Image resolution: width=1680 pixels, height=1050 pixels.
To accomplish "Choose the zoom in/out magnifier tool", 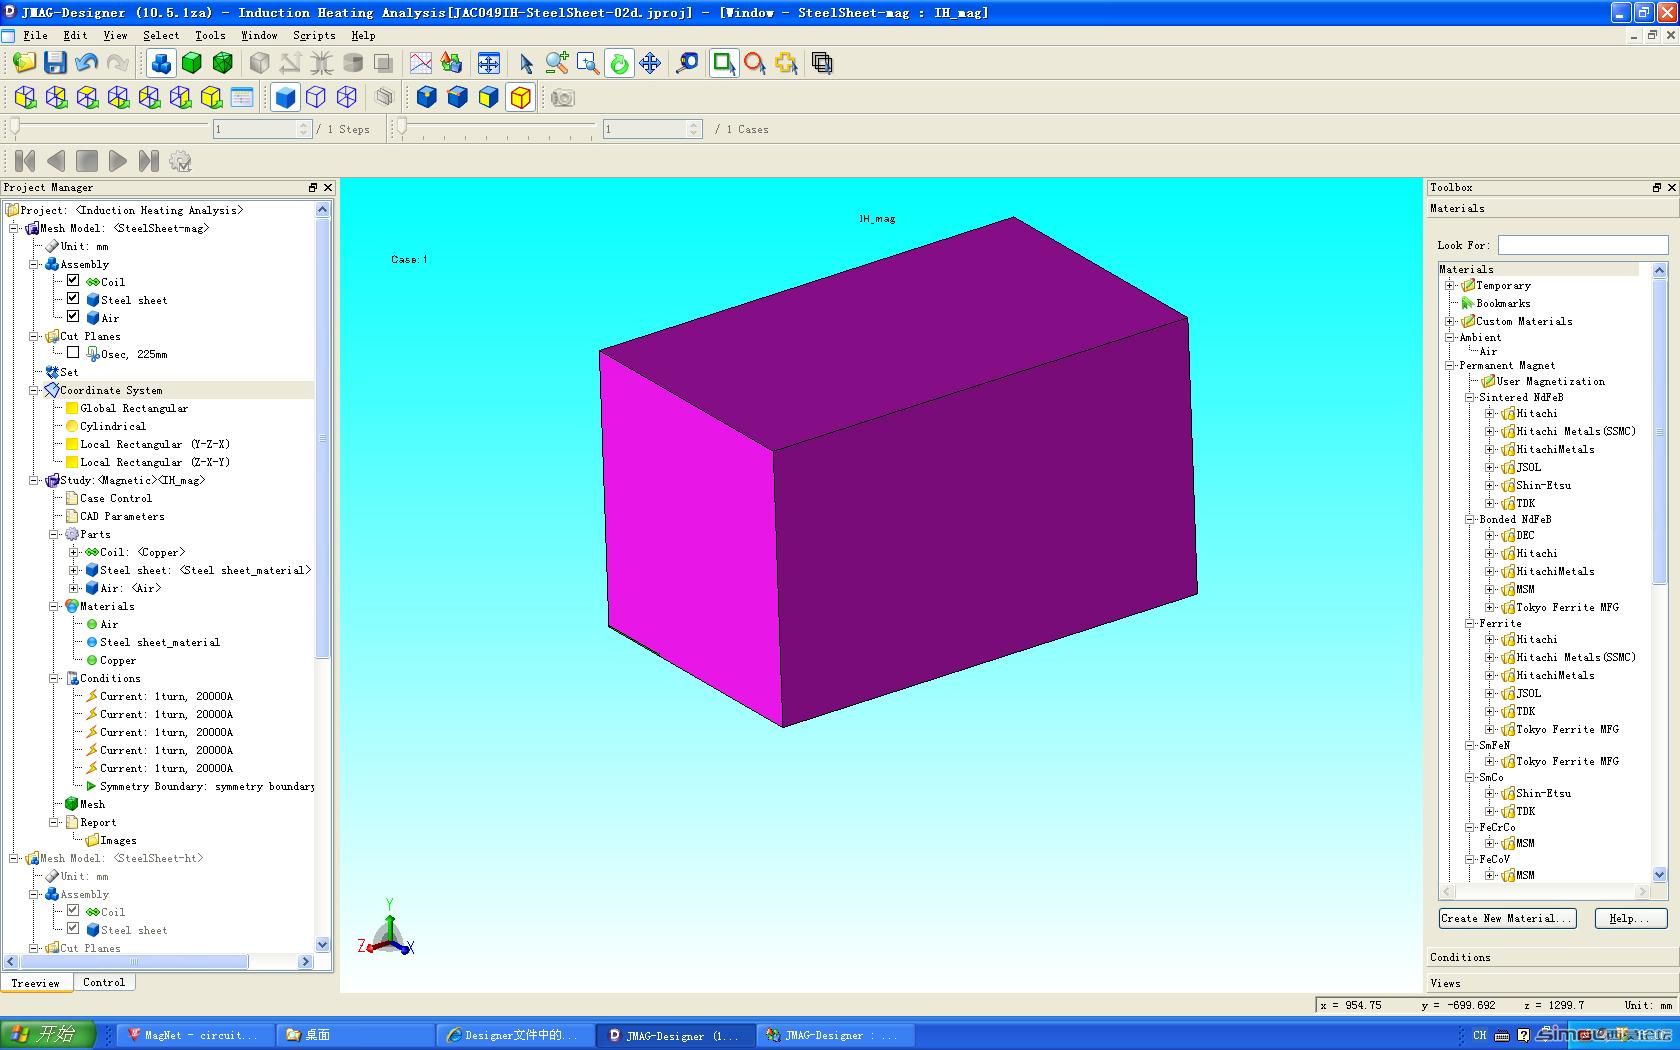I will pyautogui.click(x=557, y=63).
